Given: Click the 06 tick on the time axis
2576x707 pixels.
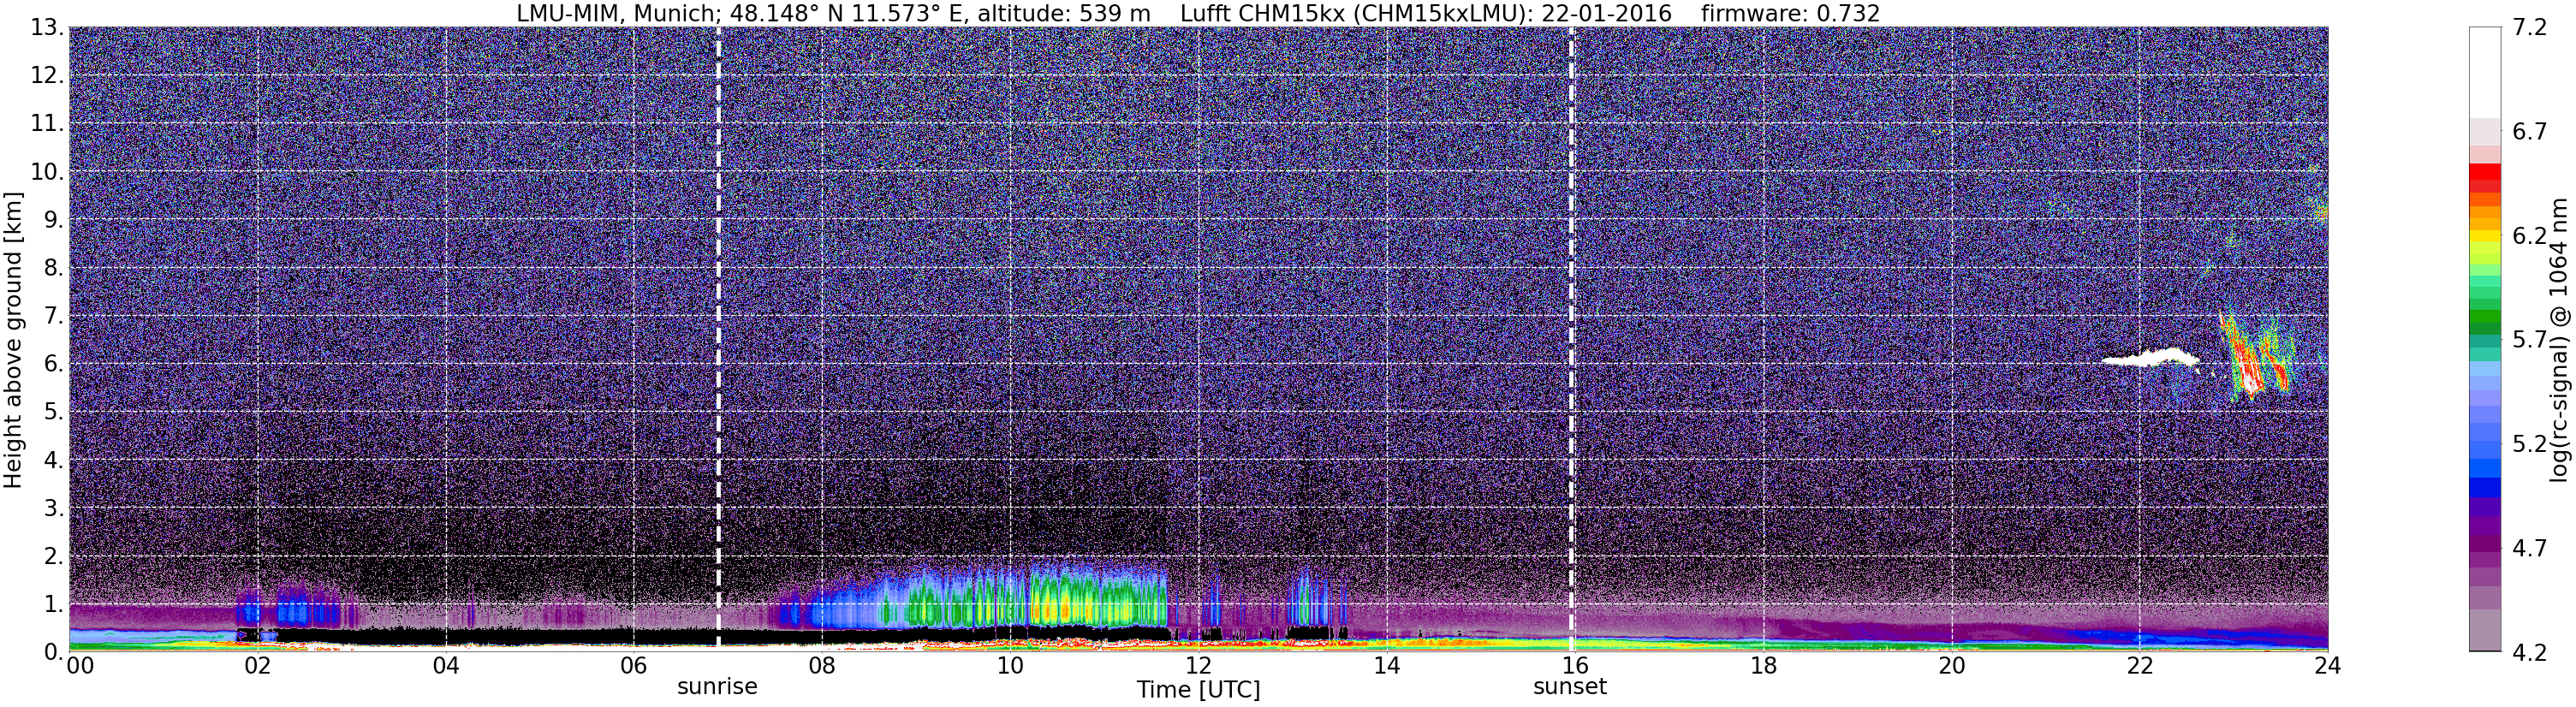Looking at the screenshot, I should pos(633,666).
